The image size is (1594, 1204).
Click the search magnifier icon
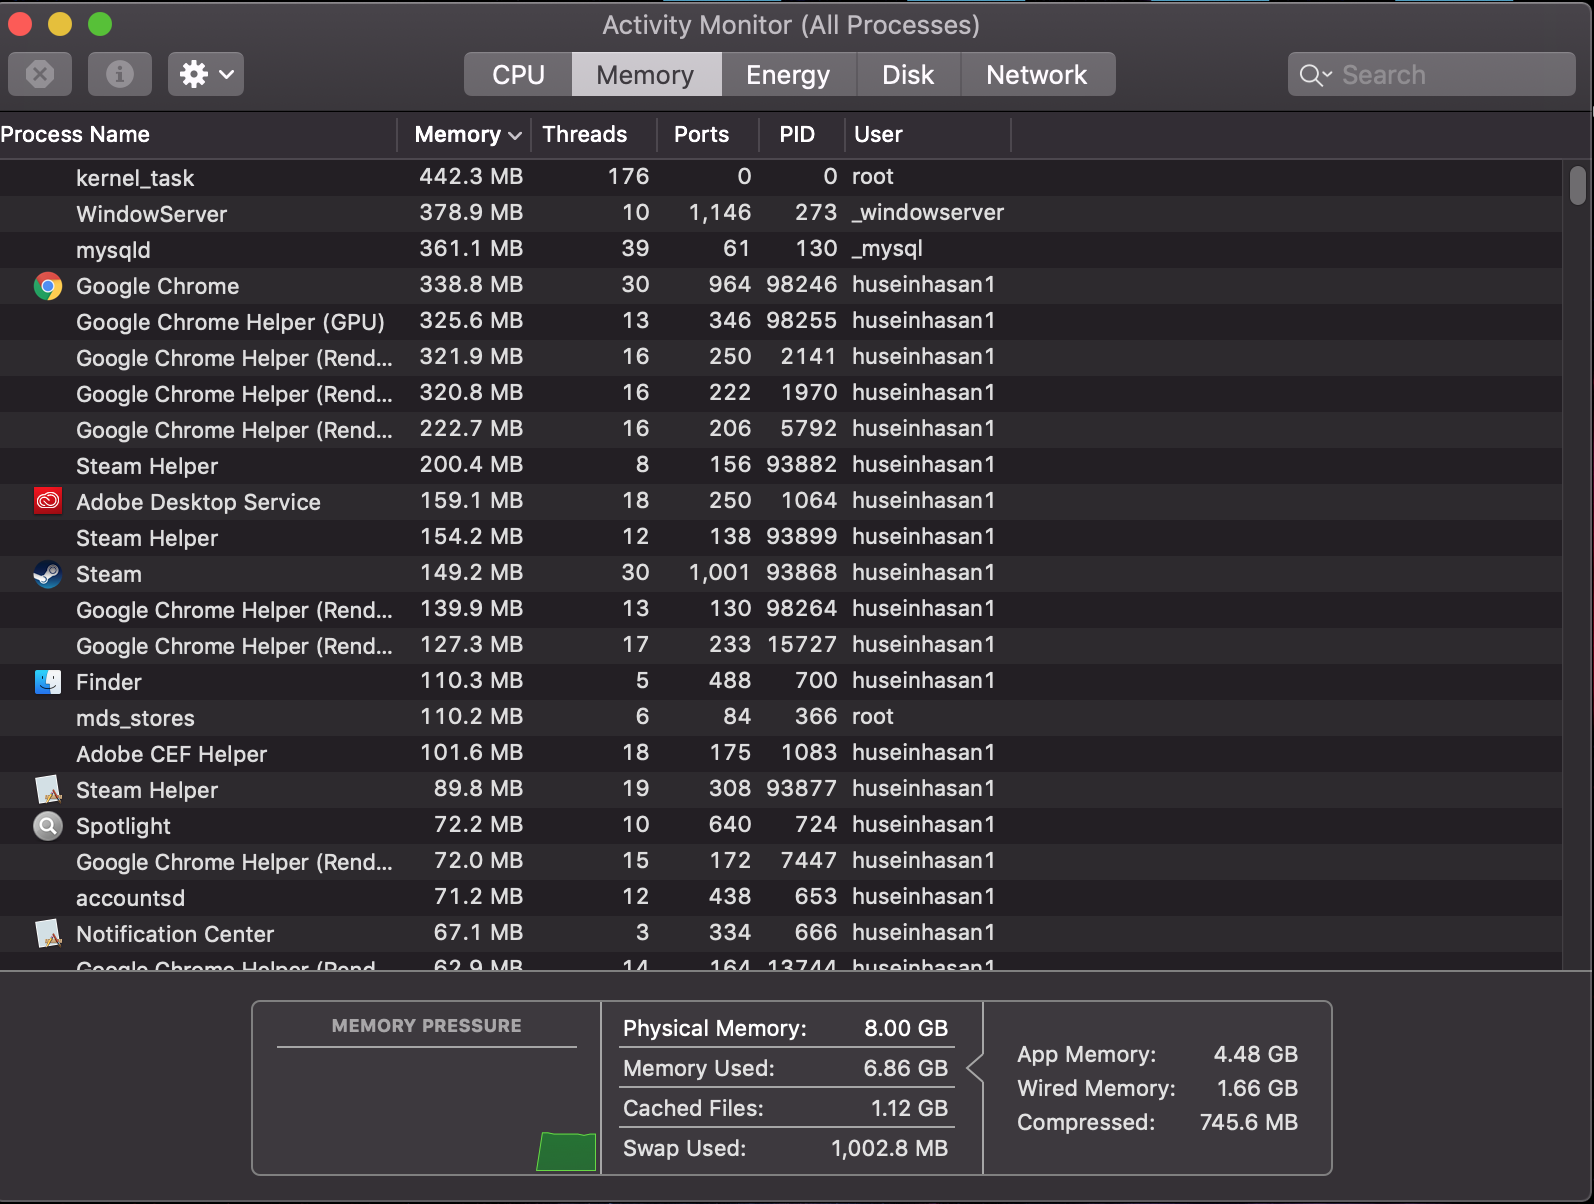point(1314,75)
